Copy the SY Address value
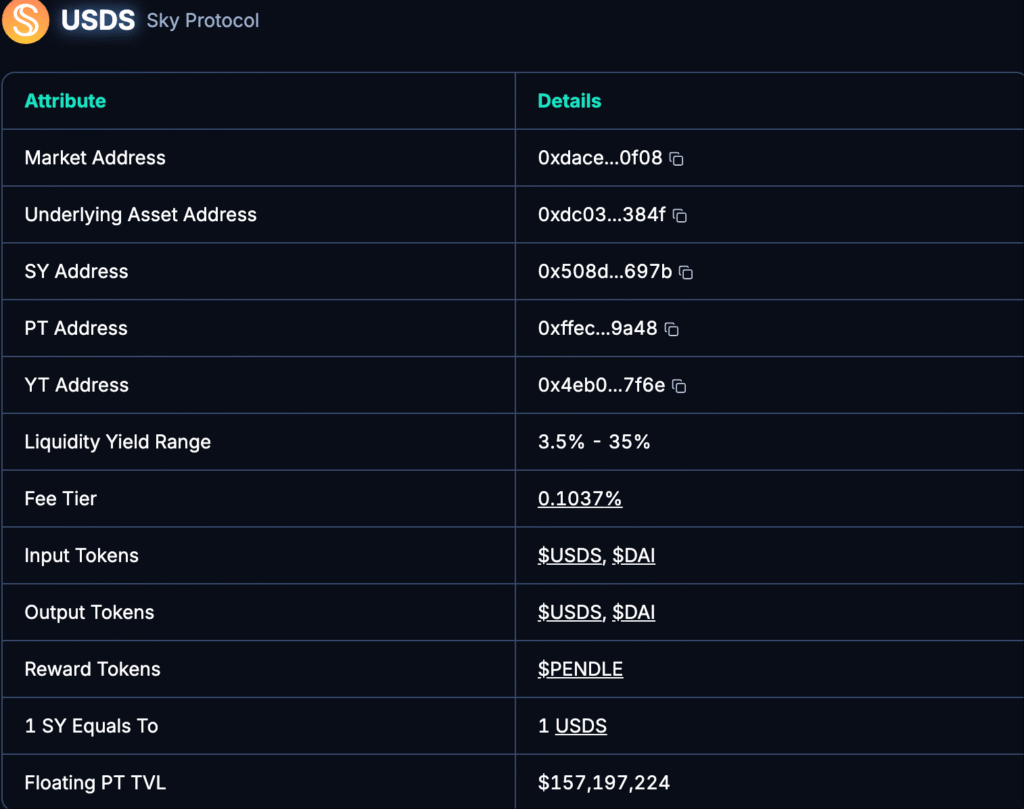 (x=686, y=272)
